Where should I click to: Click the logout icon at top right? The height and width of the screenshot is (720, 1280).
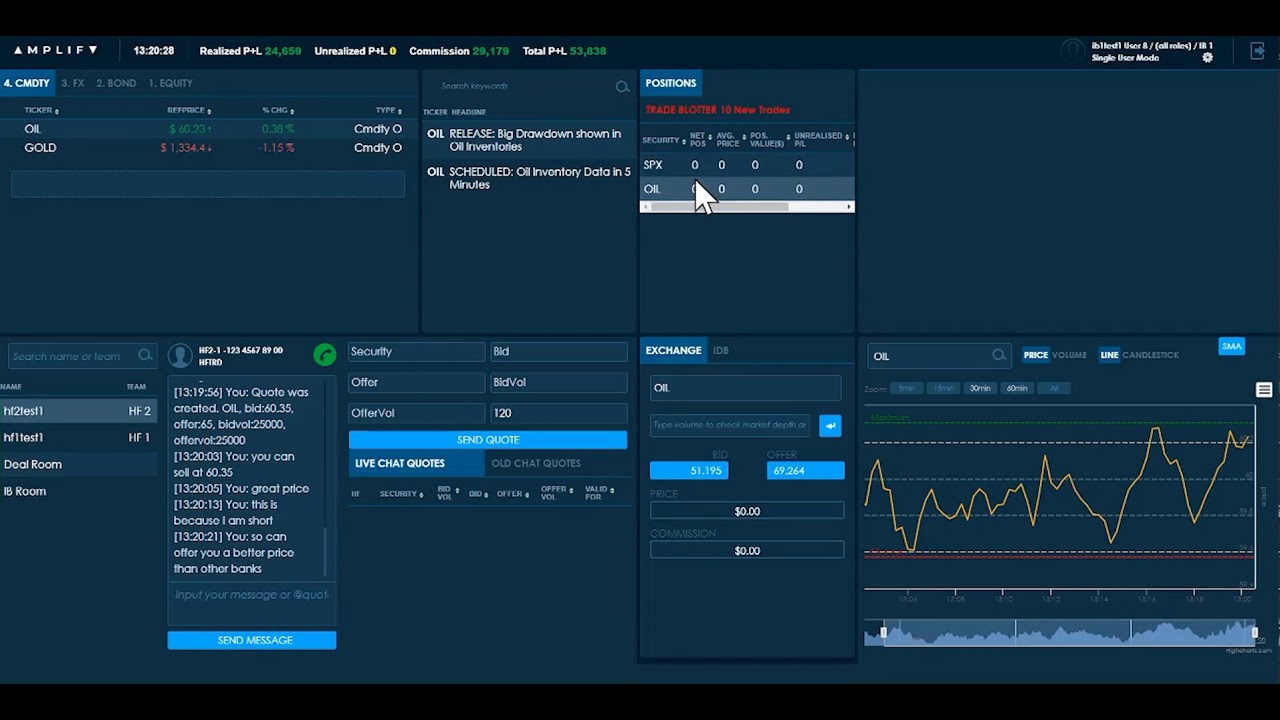click(1257, 51)
